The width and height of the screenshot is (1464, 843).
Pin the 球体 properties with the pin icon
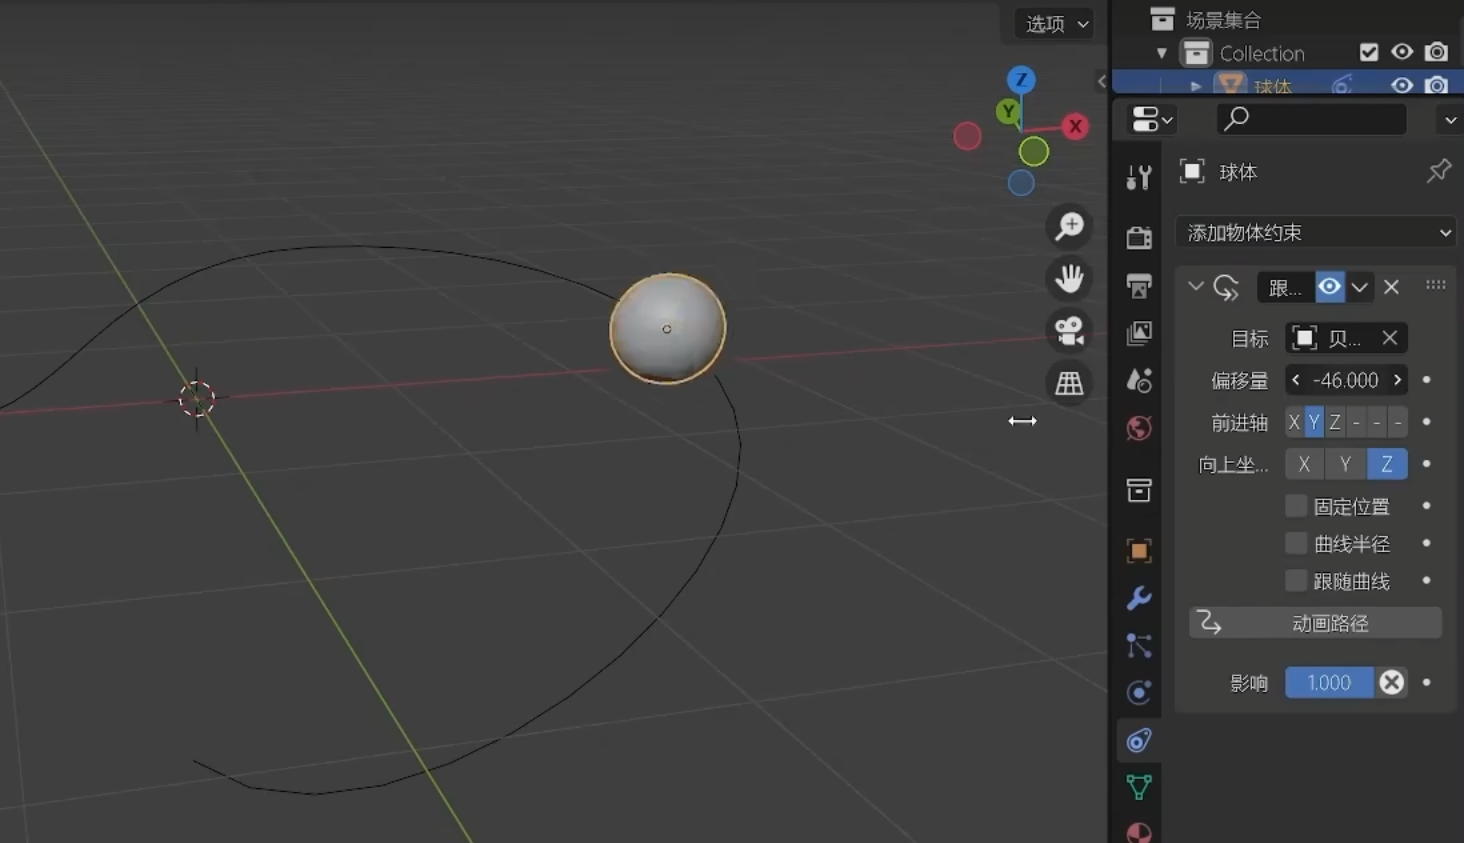coord(1438,171)
